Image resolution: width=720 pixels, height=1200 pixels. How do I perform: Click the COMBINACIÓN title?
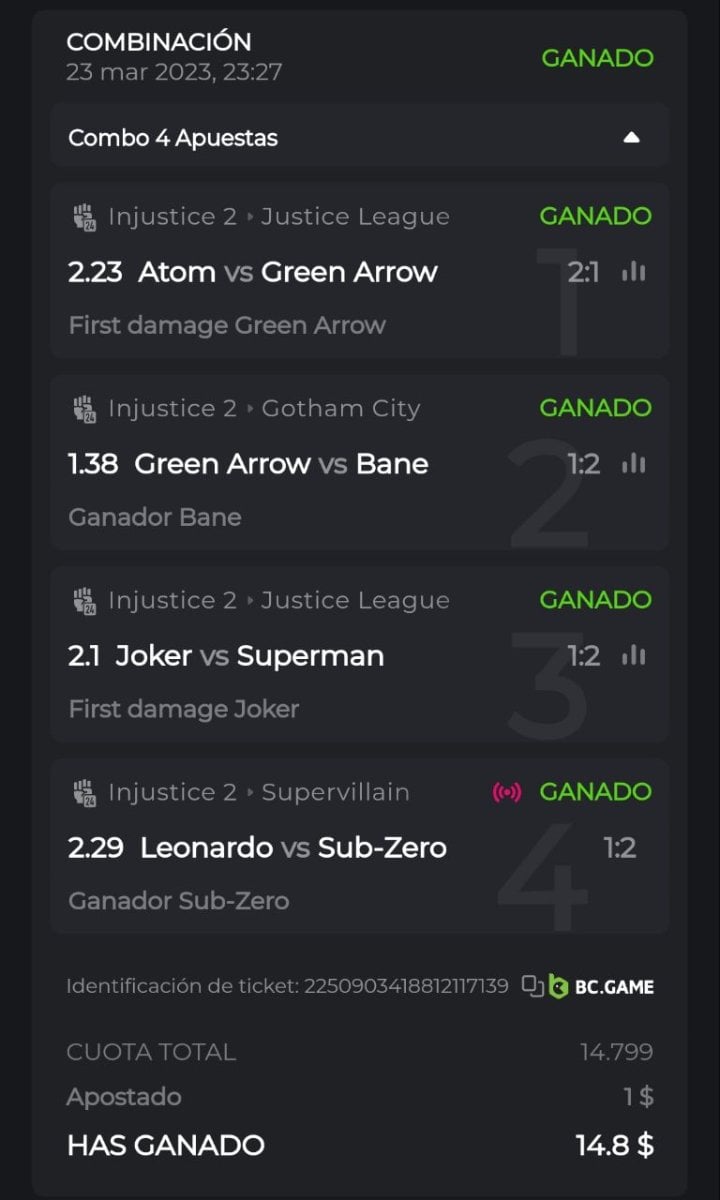tap(159, 42)
